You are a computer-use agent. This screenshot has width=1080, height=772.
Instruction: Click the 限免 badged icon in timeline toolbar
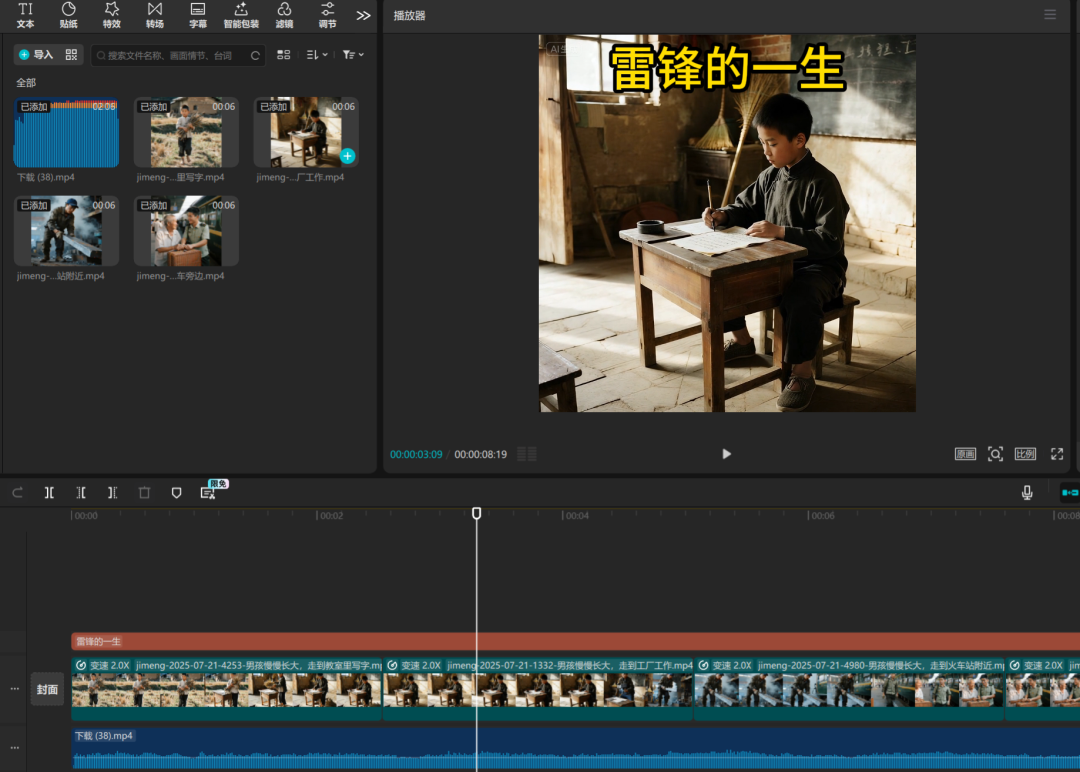tap(209, 492)
